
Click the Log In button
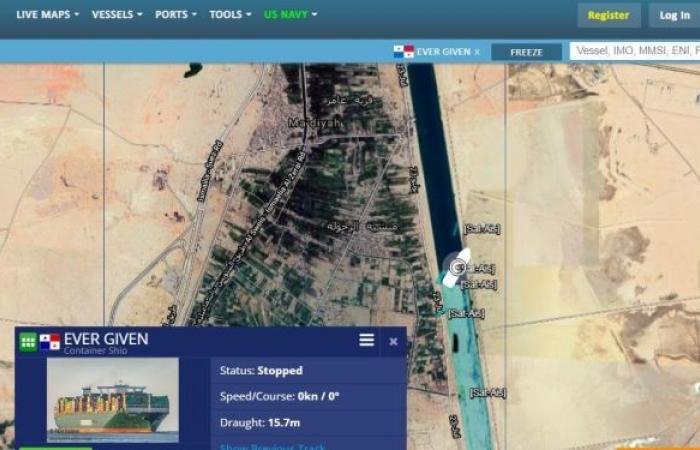point(674,16)
